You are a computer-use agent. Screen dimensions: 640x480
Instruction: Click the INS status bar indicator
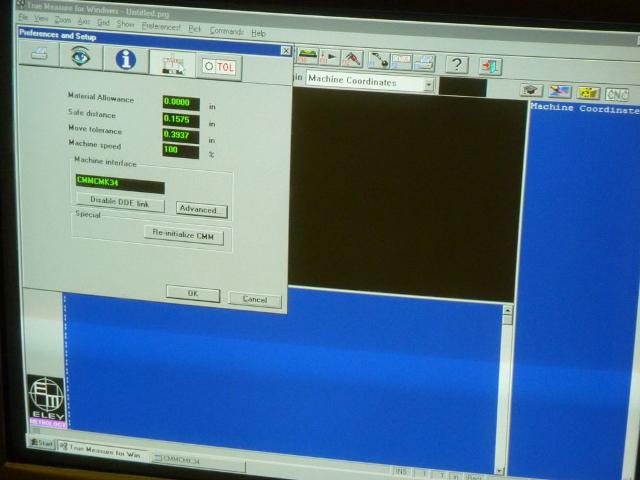point(401,471)
